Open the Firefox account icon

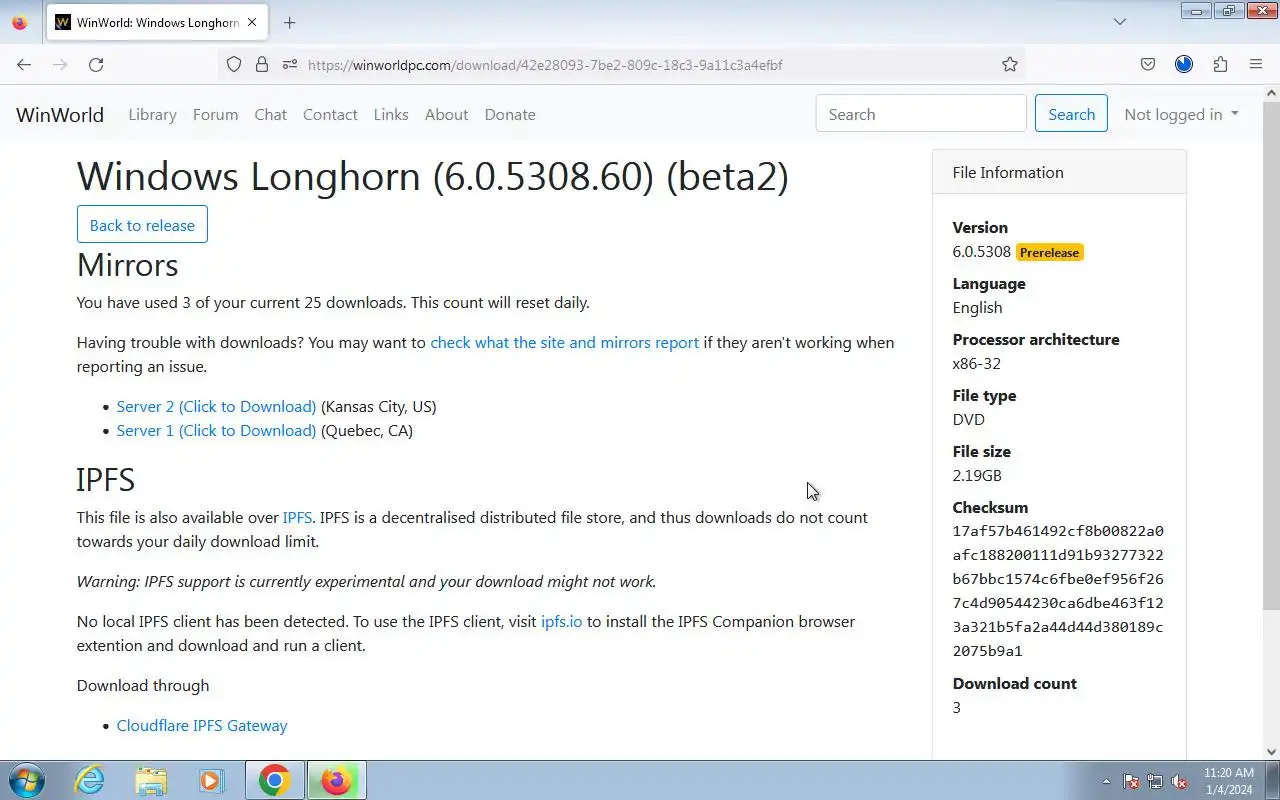coord(1184,64)
